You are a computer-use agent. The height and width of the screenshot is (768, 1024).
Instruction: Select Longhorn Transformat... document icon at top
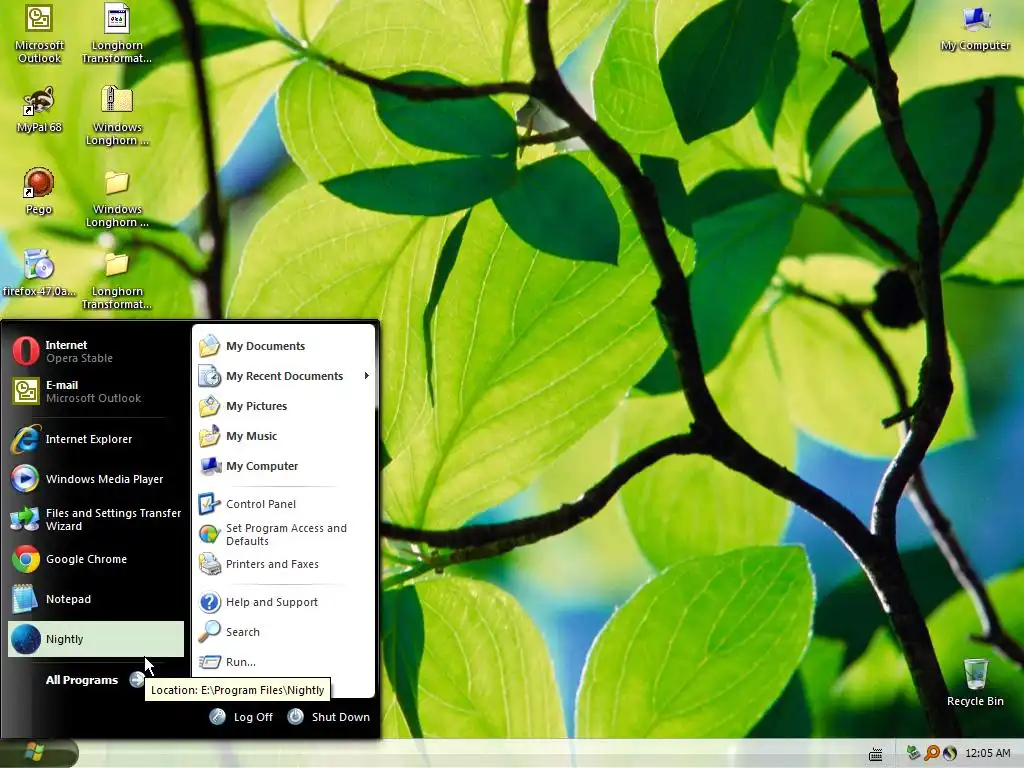pyautogui.click(x=117, y=34)
